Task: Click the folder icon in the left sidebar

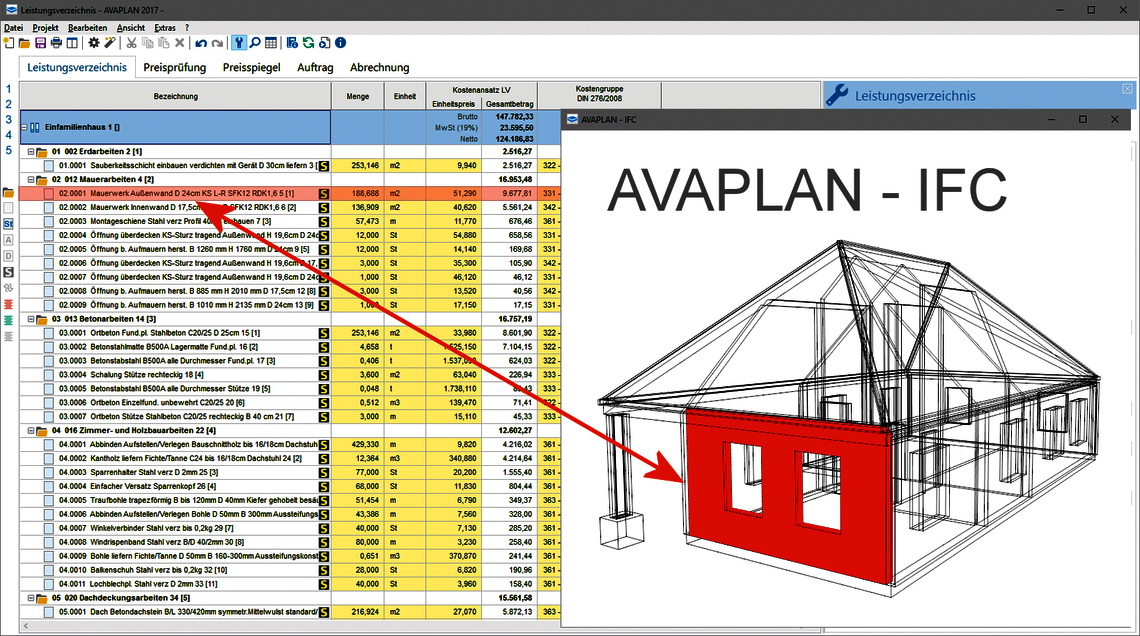Action: click(x=9, y=193)
